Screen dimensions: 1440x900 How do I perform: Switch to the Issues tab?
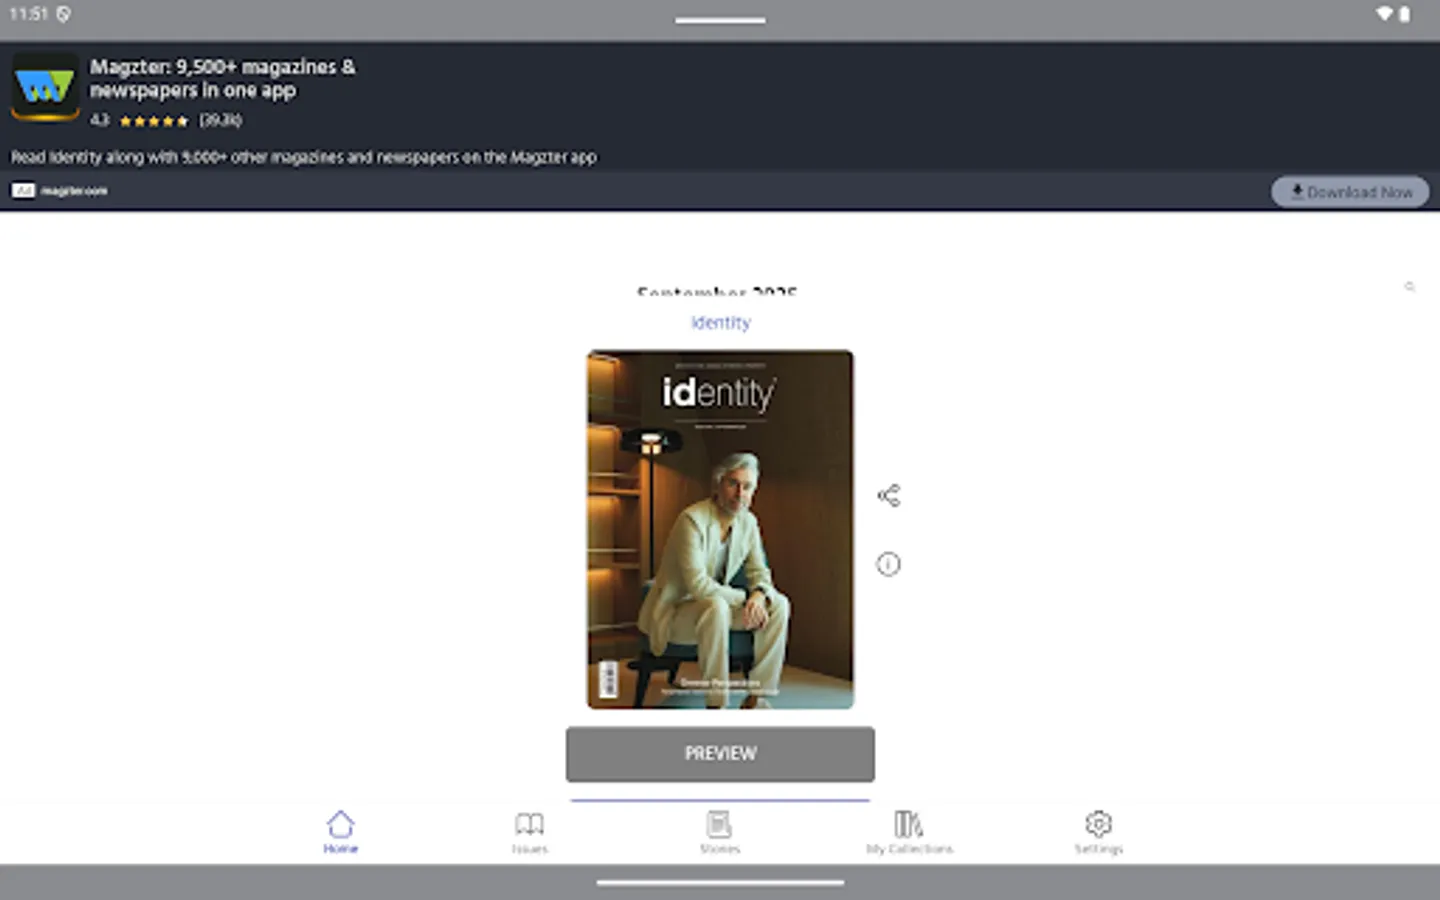[x=530, y=830]
